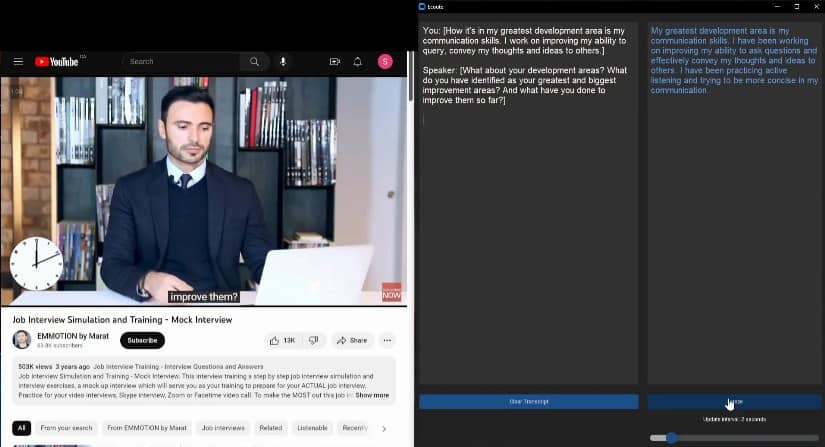This screenshot has height=447, width=825.
Task: Dislike the video with thumbs down
Action: pyautogui.click(x=313, y=340)
